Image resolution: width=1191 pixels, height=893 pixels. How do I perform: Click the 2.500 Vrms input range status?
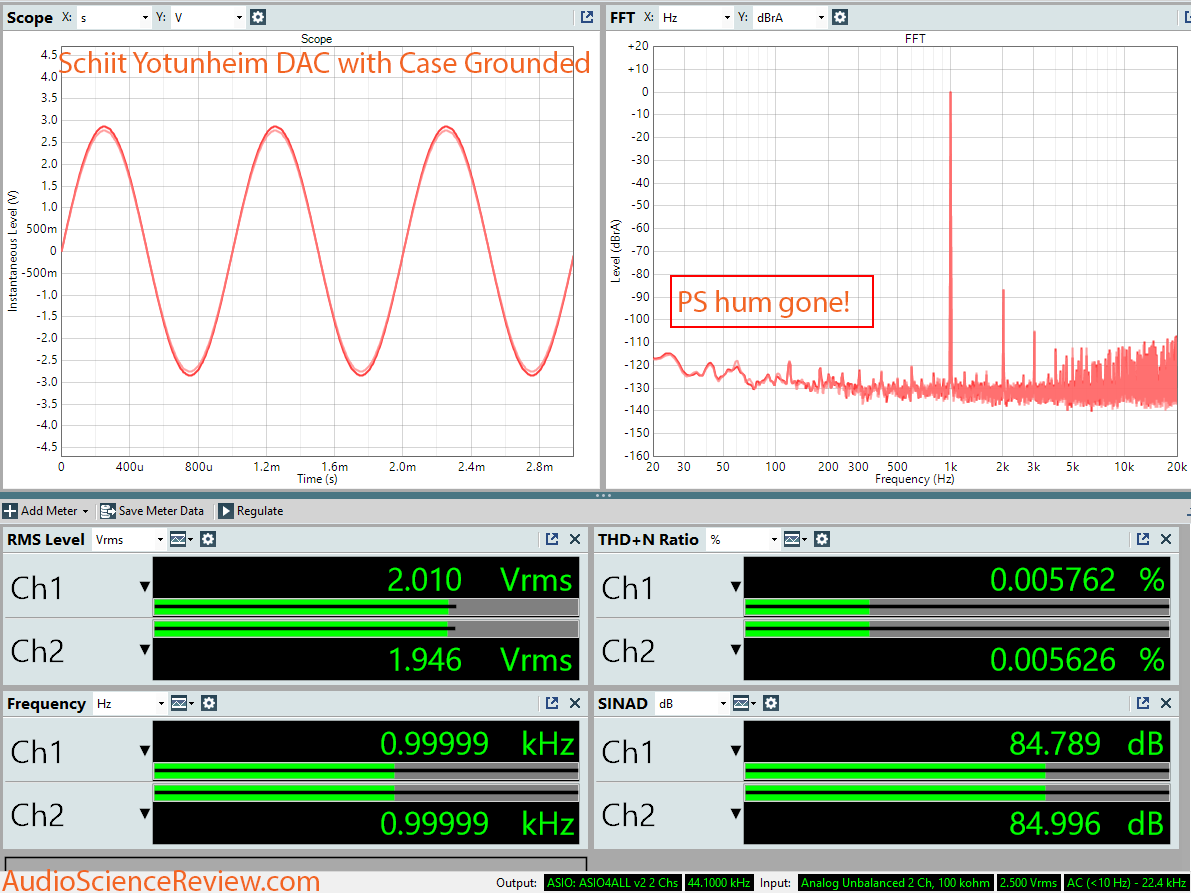(1029, 882)
